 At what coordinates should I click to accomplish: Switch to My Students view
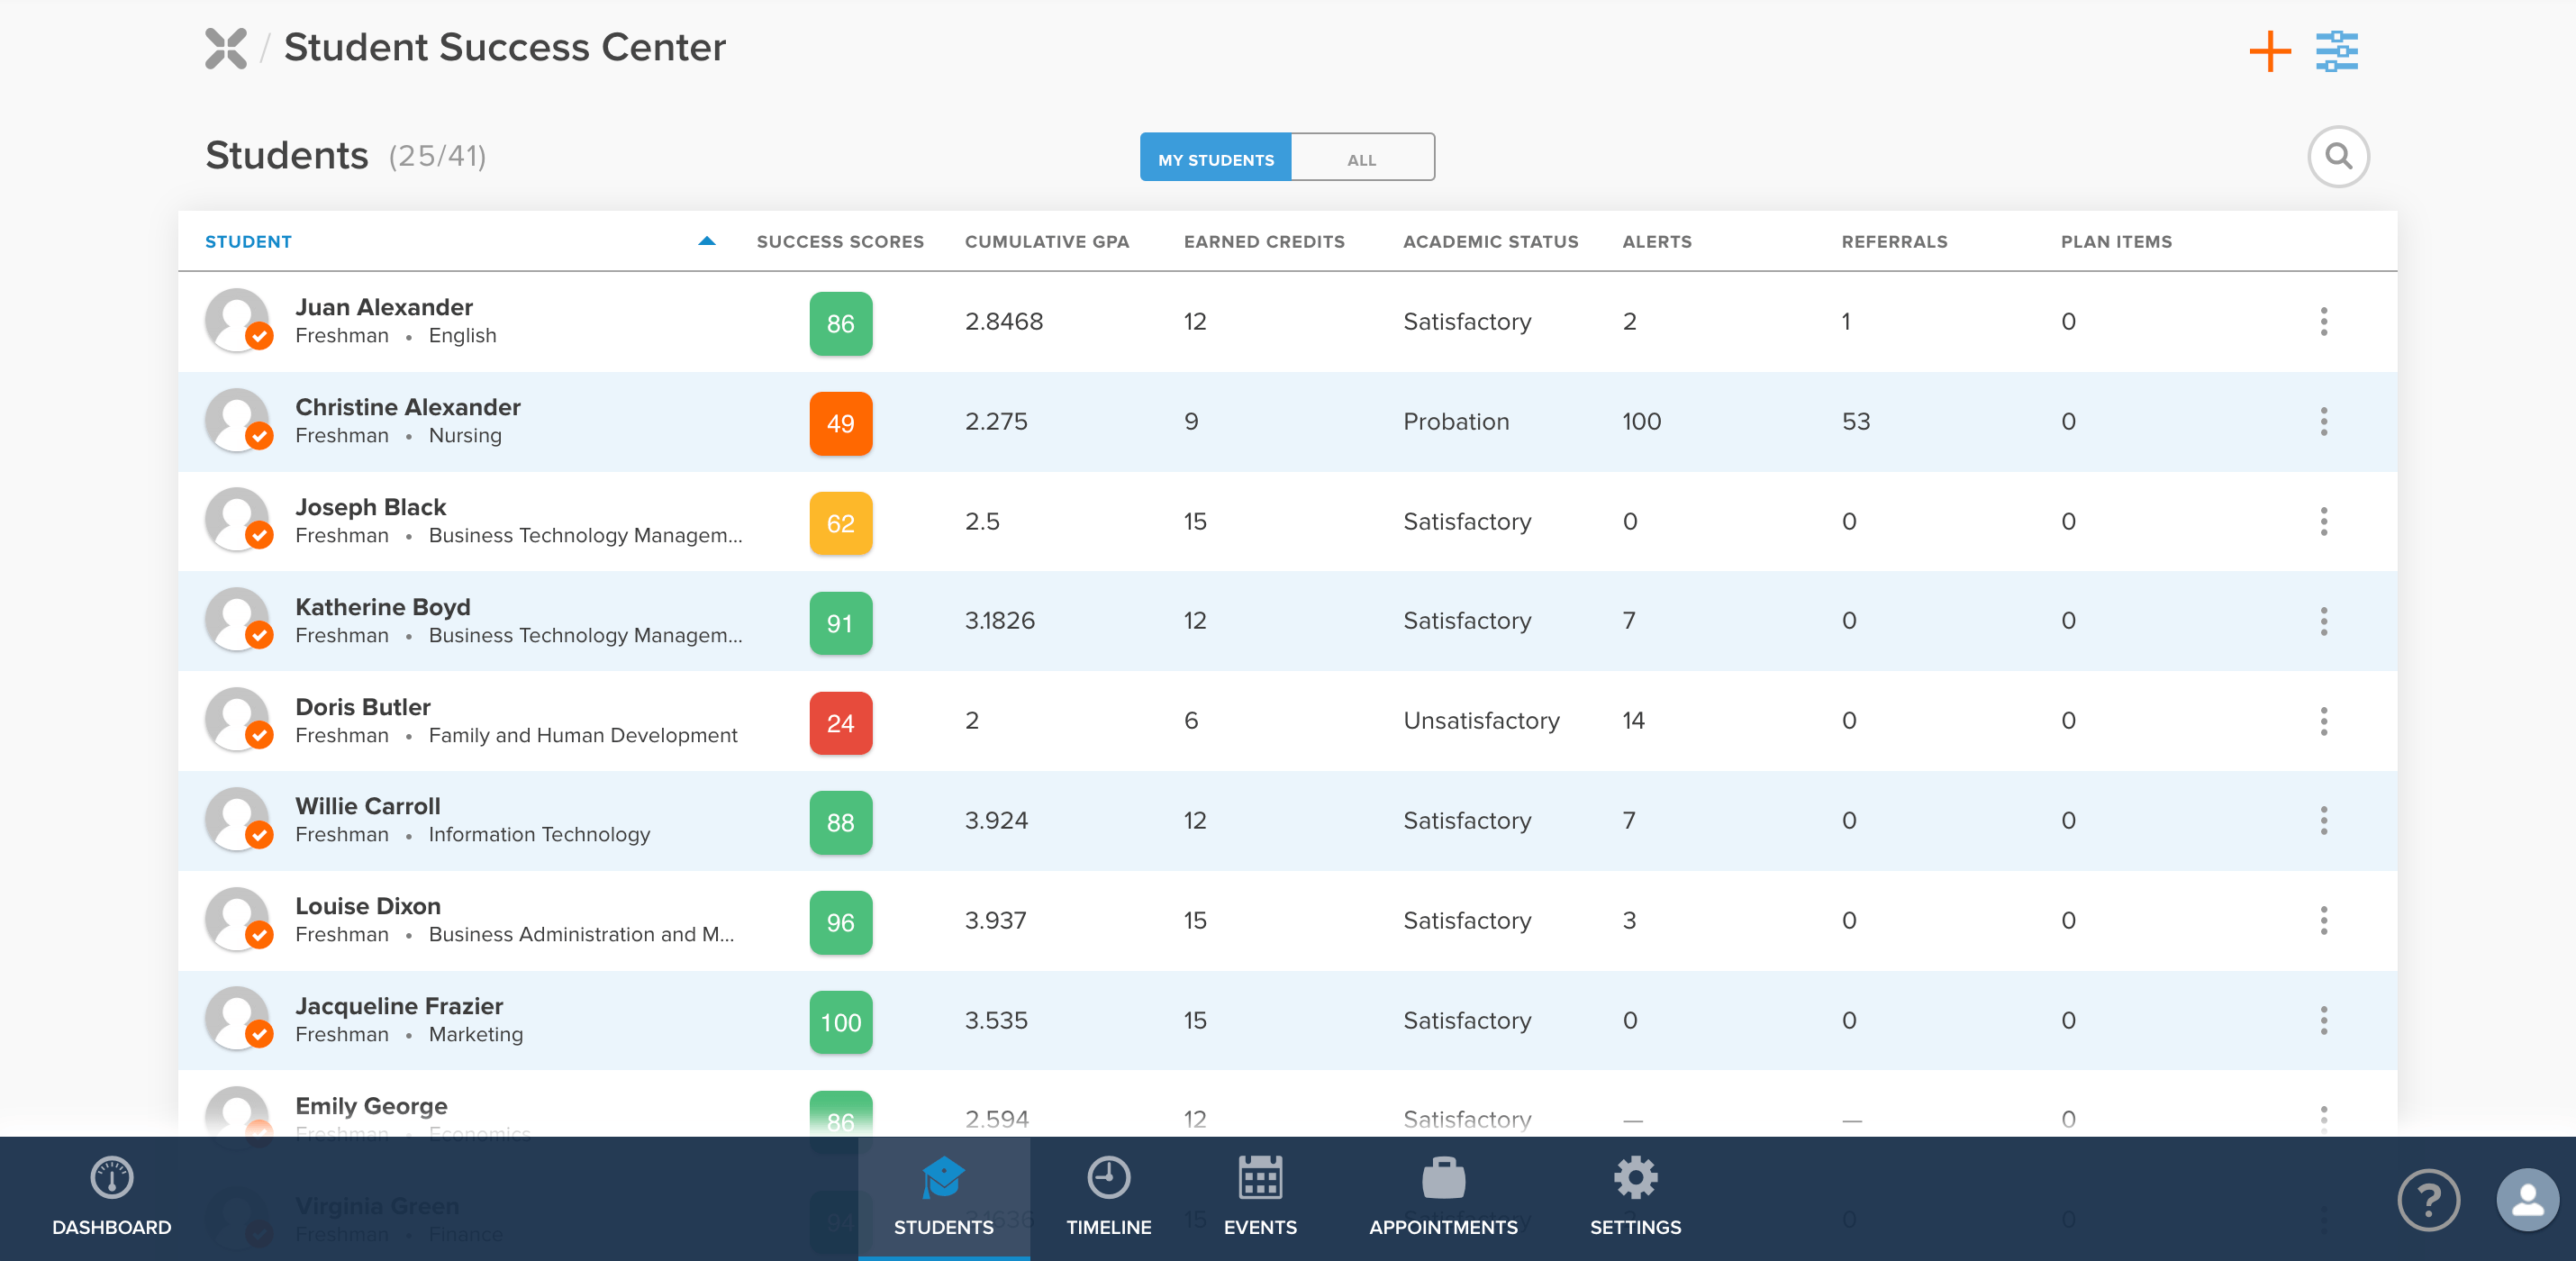click(1215, 159)
